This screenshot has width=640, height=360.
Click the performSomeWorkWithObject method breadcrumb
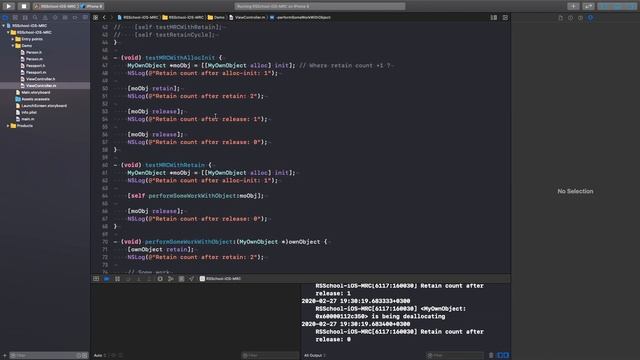coord(300,18)
